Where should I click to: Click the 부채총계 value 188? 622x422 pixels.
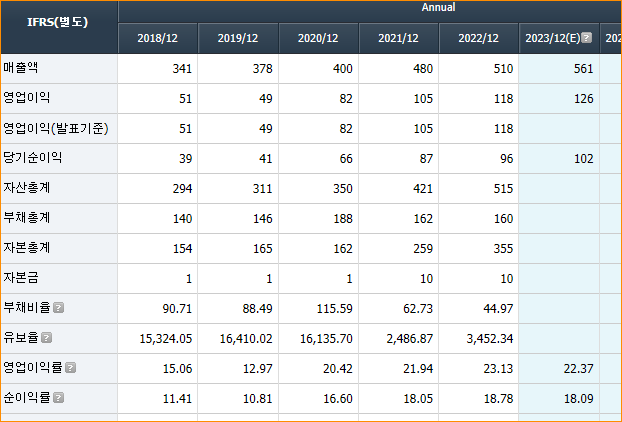[343, 219]
